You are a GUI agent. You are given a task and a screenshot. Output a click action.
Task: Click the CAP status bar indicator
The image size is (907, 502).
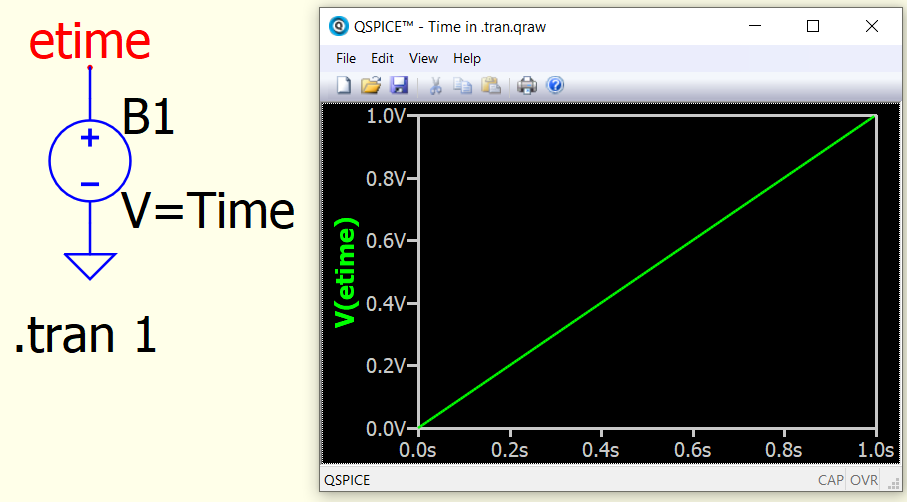click(x=831, y=480)
